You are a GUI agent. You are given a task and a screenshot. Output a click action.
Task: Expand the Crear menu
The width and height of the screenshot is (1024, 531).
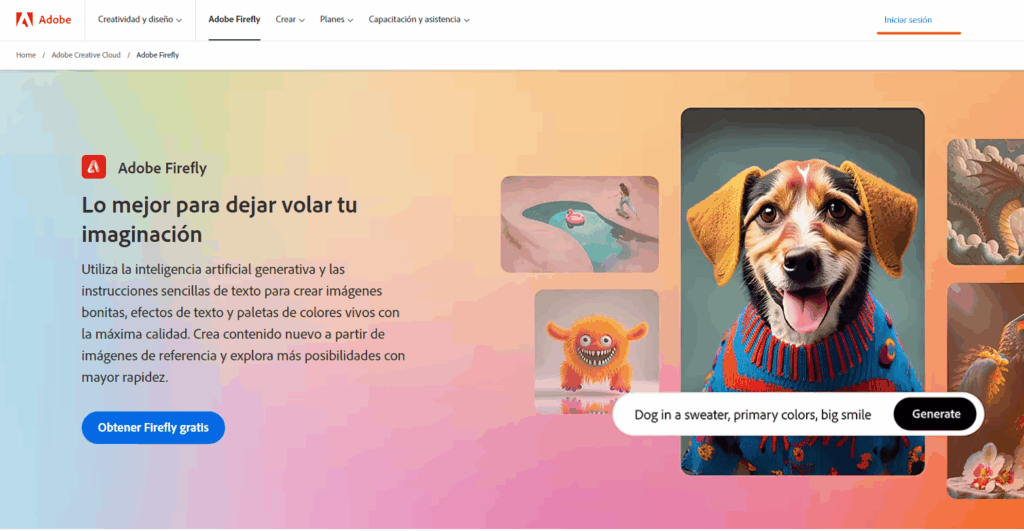point(290,20)
